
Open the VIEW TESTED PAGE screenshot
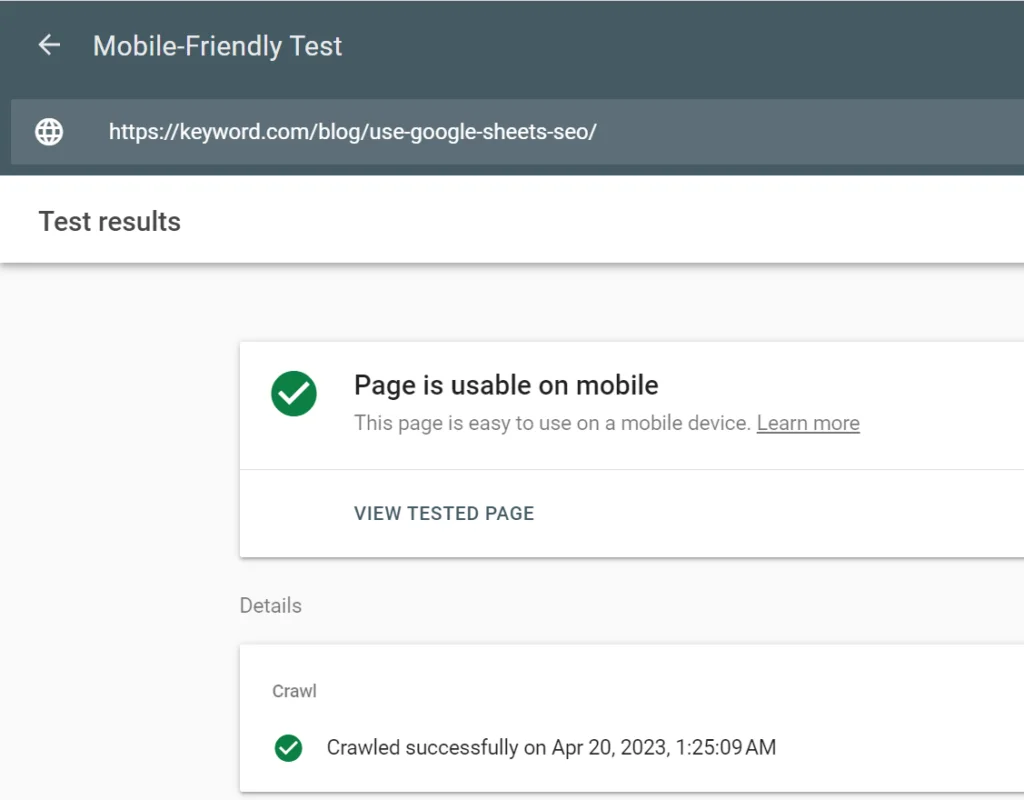[x=443, y=513]
